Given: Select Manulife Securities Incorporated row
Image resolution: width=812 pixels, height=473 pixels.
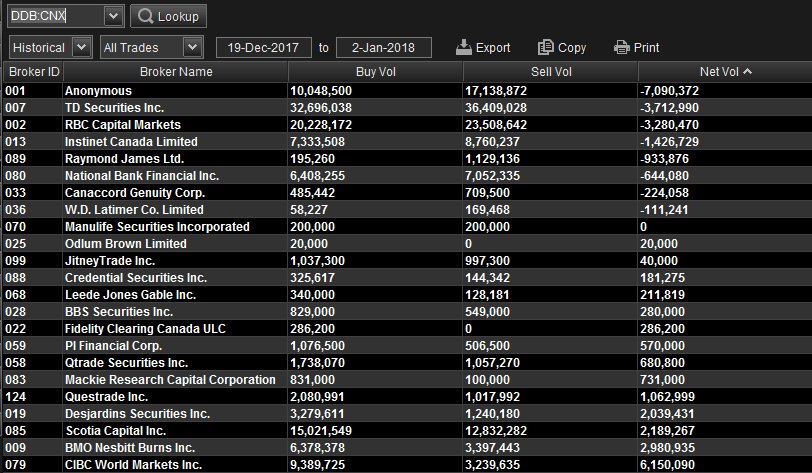Looking at the screenshot, I should point(407,226).
